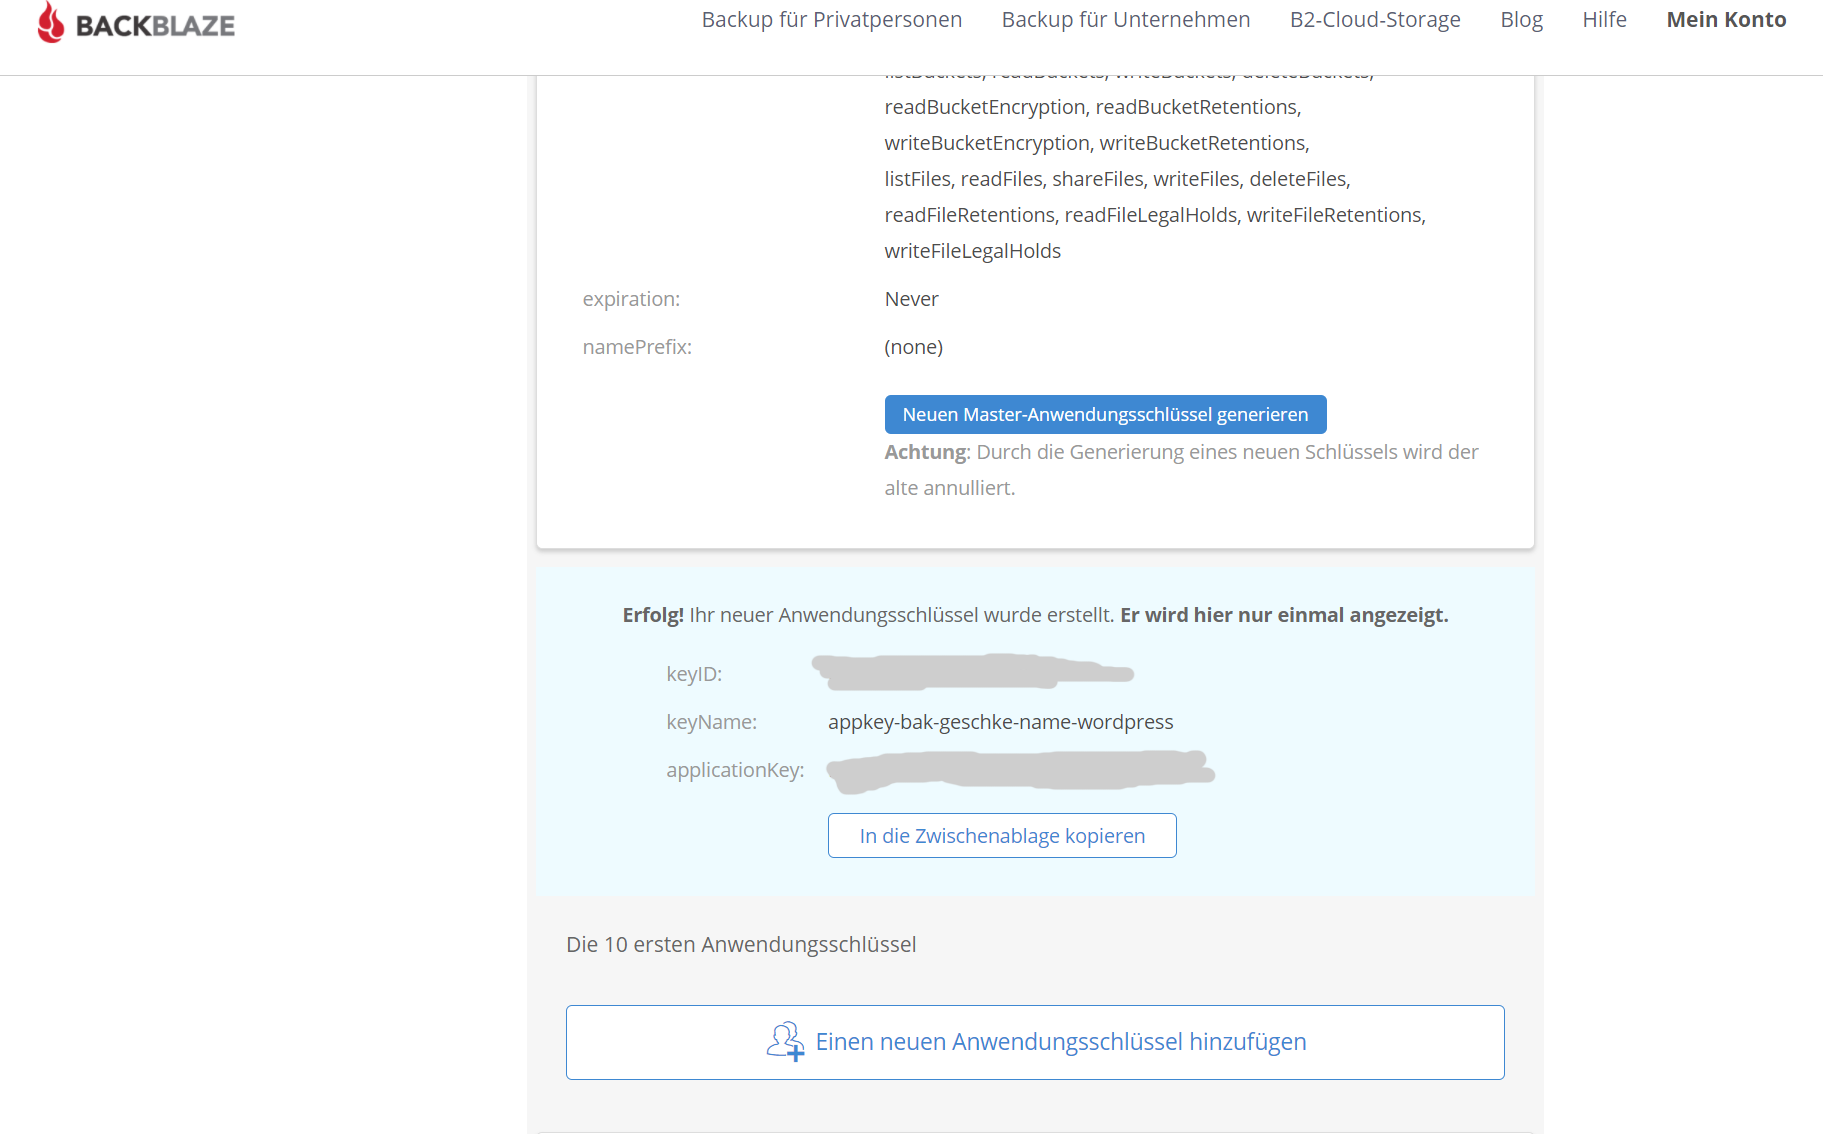Open Backup für Privatpersonen menu

pos(832,20)
